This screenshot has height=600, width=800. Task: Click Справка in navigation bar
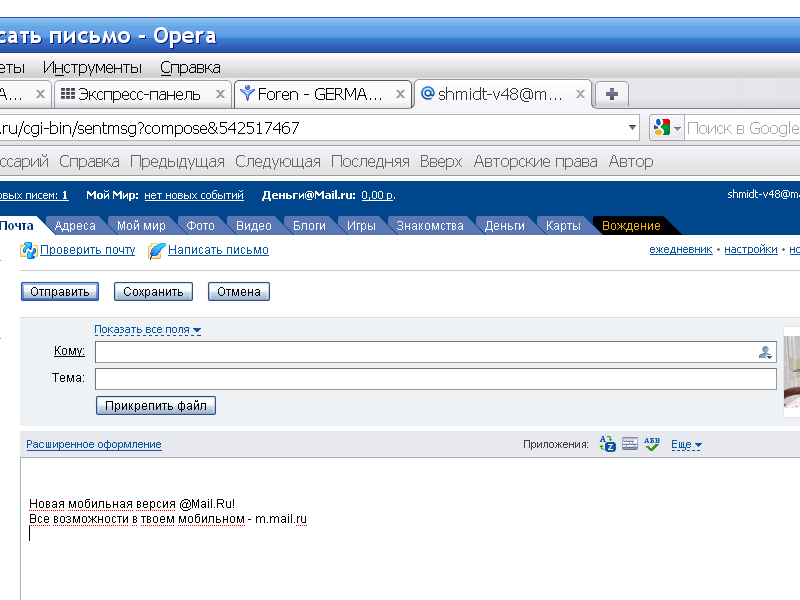point(89,161)
